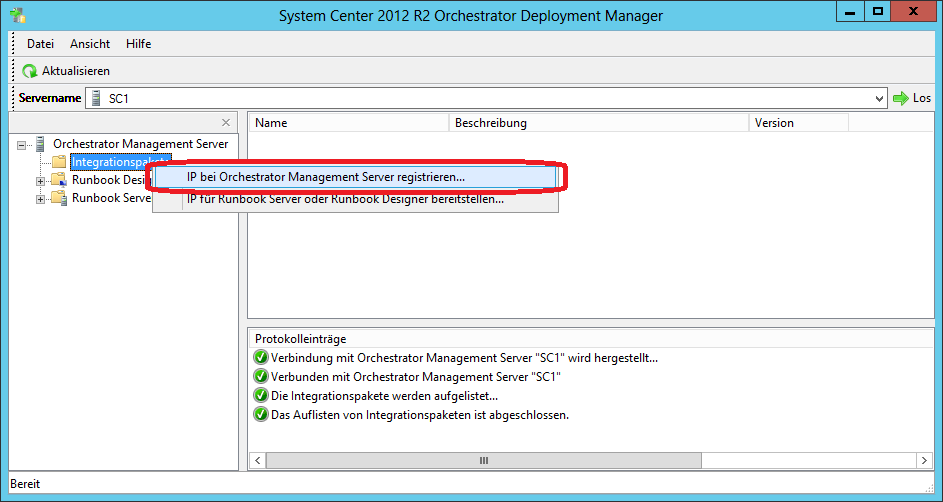This screenshot has width=943, height=502.
Task: Click check icon for Verbunden mit Server entry
Action: [x=260, y=377]
